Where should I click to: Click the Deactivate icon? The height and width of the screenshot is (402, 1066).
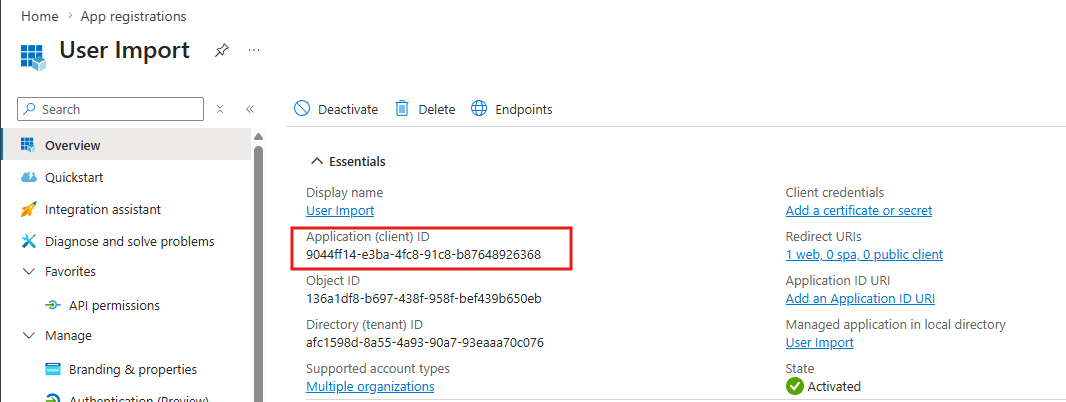[302, 109]
